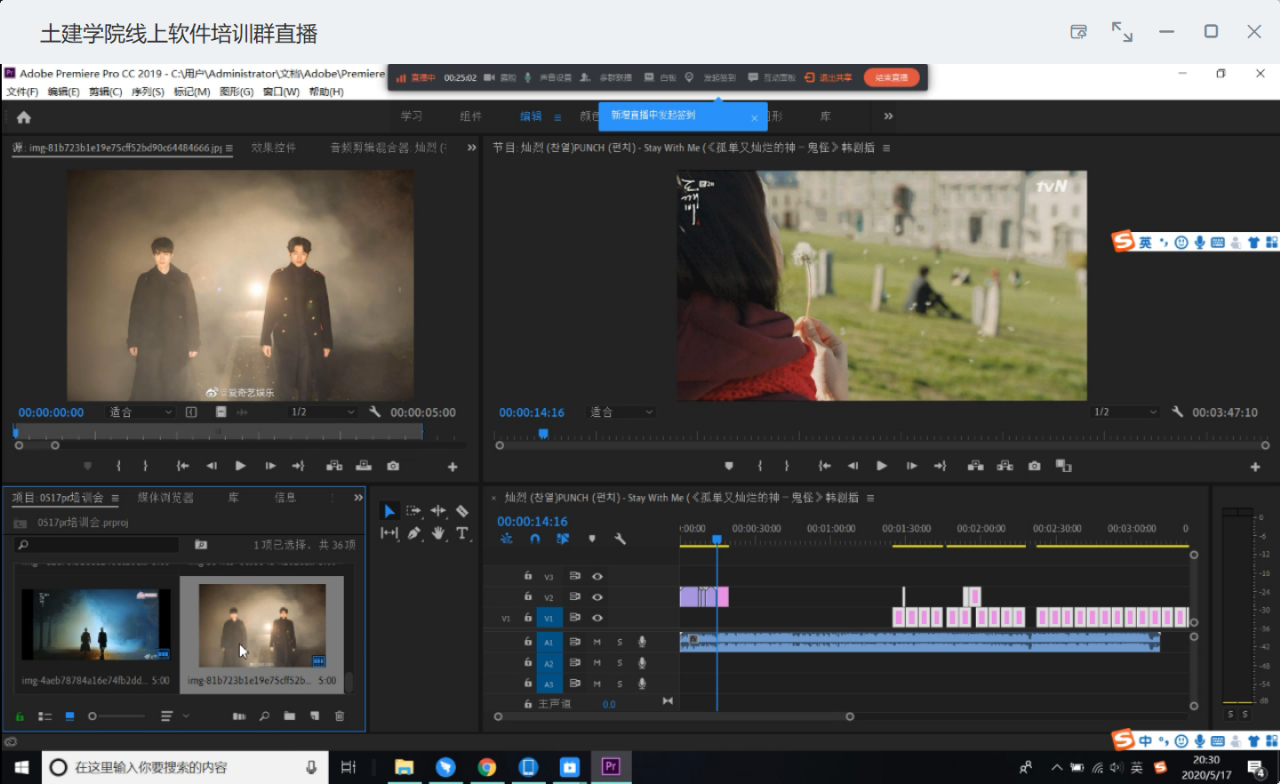Expand the workspace overflow chevron in the top bar
Image resolution: width=1280 pixels, height=784 pixels.
[888, 116]
